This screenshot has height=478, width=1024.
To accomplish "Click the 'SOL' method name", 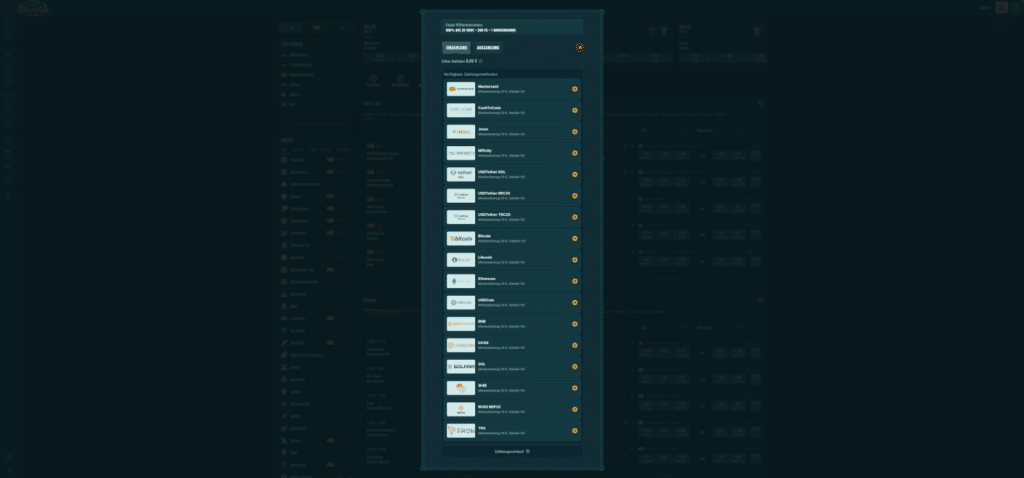I will point(482,364).
